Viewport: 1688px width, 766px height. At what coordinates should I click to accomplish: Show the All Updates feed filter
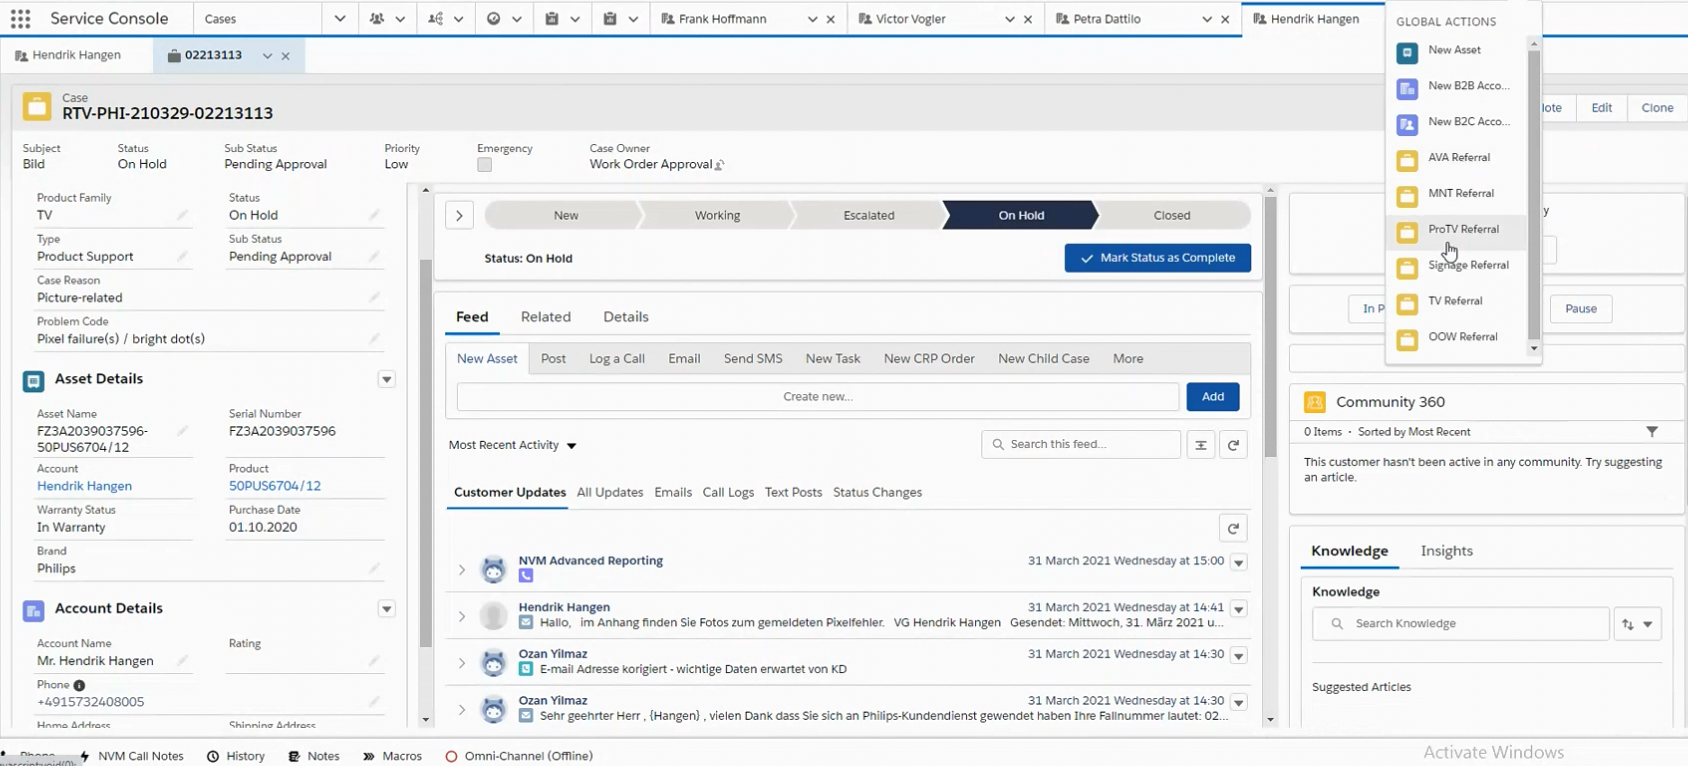610,492
